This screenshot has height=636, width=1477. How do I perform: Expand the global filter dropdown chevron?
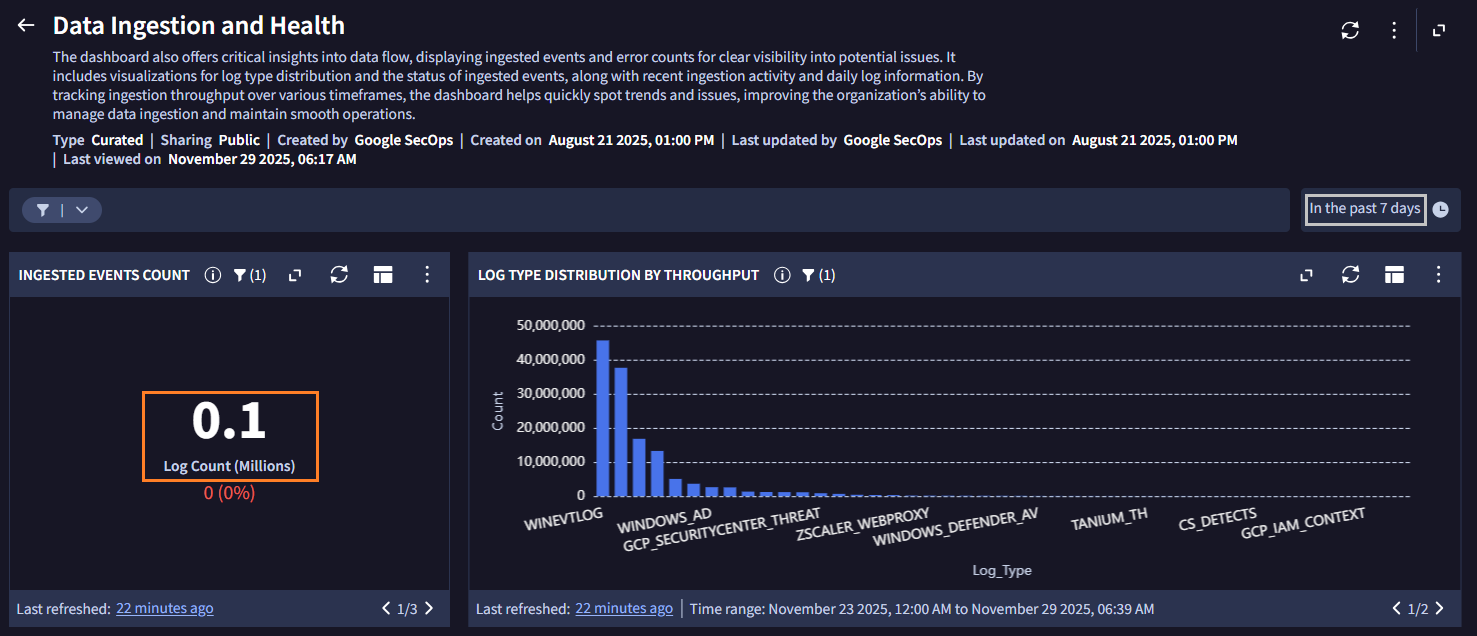(x=82, y=210)
